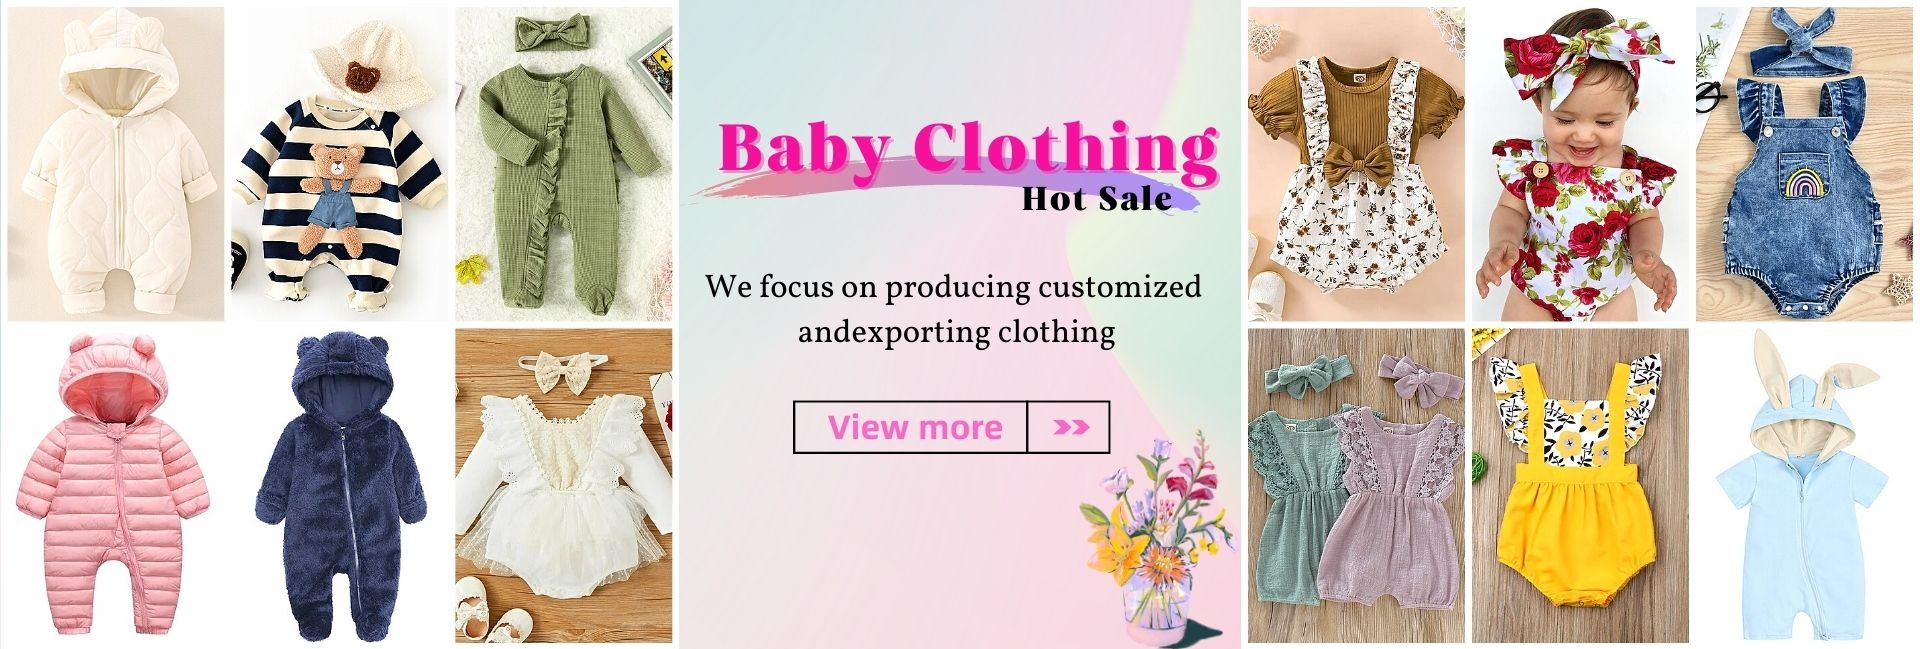The width and height of the screenshot is (1920, 649).
Task: Open the yellow suspender bloomer outfit photo
Action: coord(1580,485)
